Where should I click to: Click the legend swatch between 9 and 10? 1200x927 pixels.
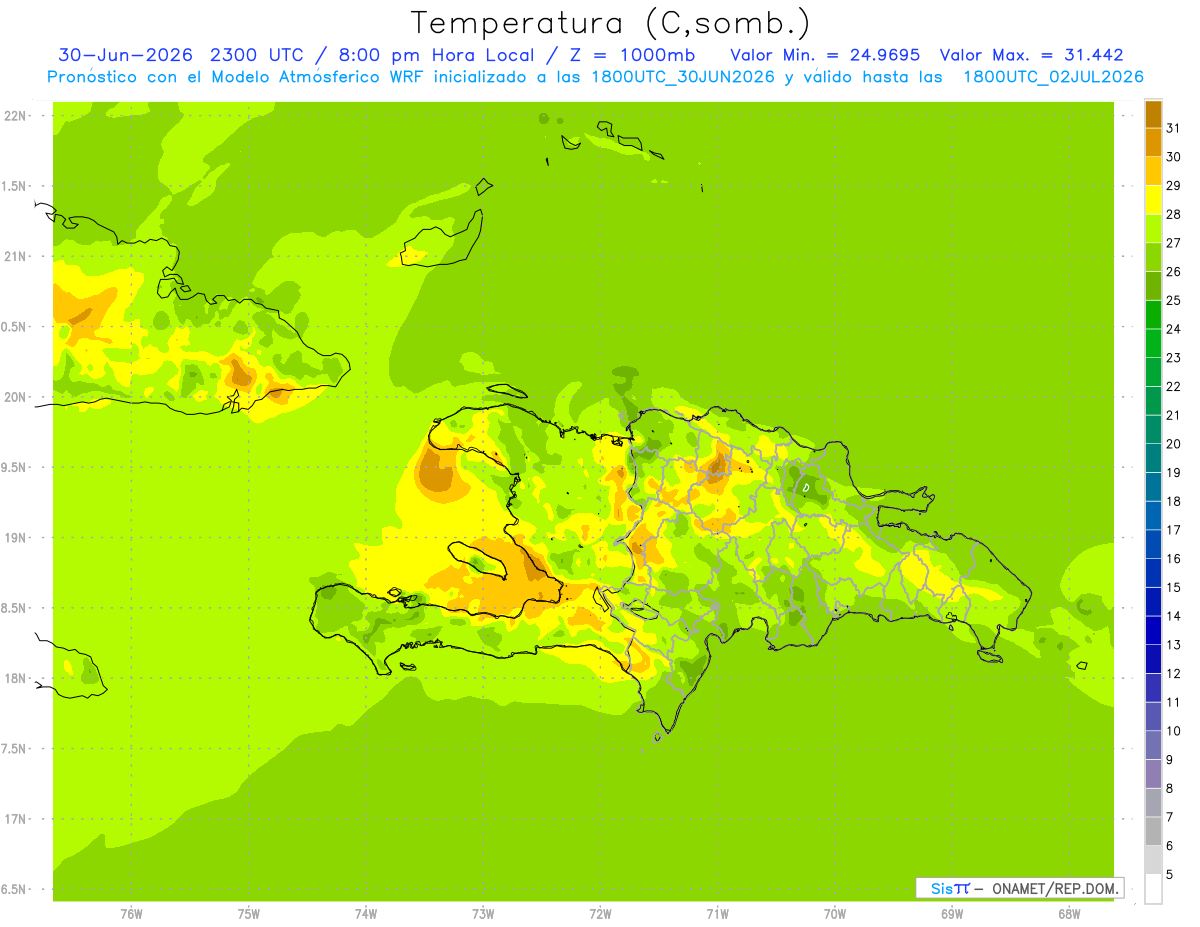coord(1153,745)
